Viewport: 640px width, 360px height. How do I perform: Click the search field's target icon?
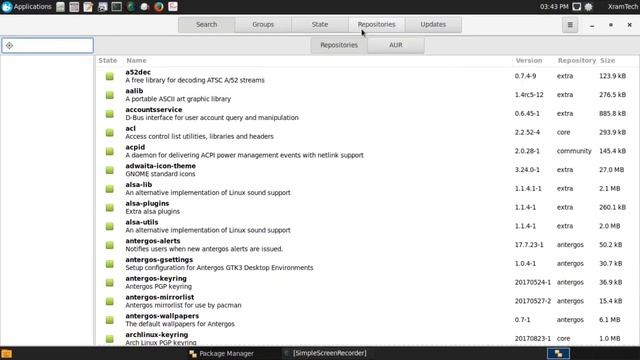click(9, 45)
